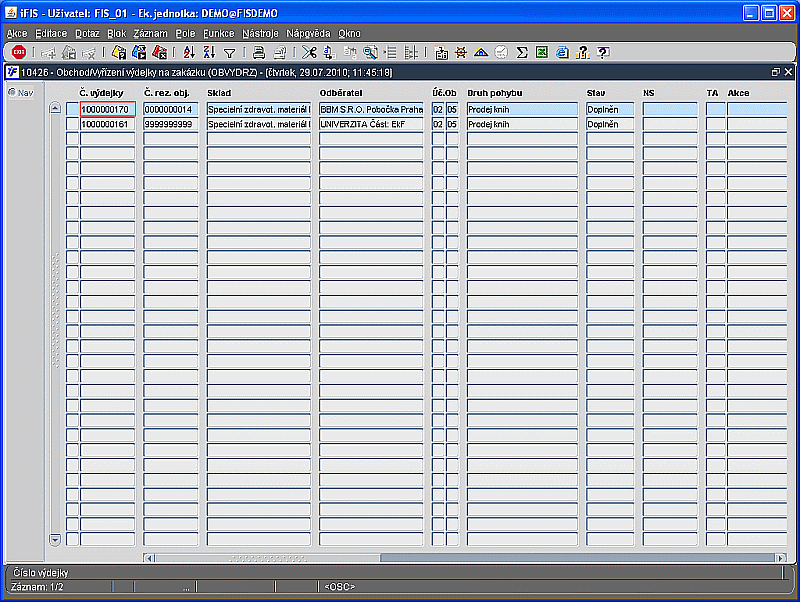Click the brown ship-wheel icon
The height and width of the screenshot is (602, 800).
pyautogui.click(x=461, y=52)
